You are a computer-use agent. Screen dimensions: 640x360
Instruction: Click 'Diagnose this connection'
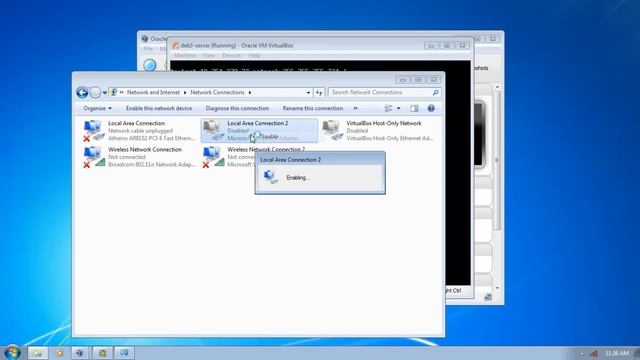tap(237, 108)
